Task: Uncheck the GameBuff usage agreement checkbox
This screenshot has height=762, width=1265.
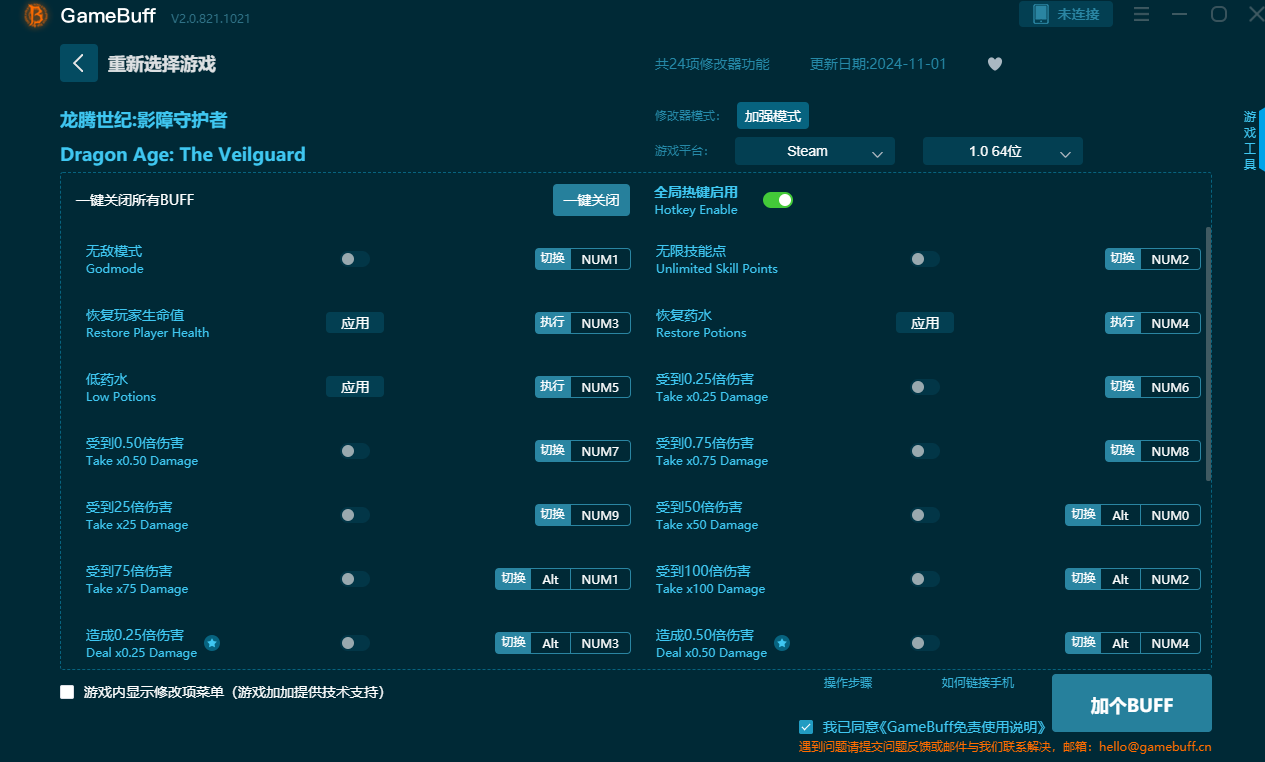Action: tap(806, 727)
